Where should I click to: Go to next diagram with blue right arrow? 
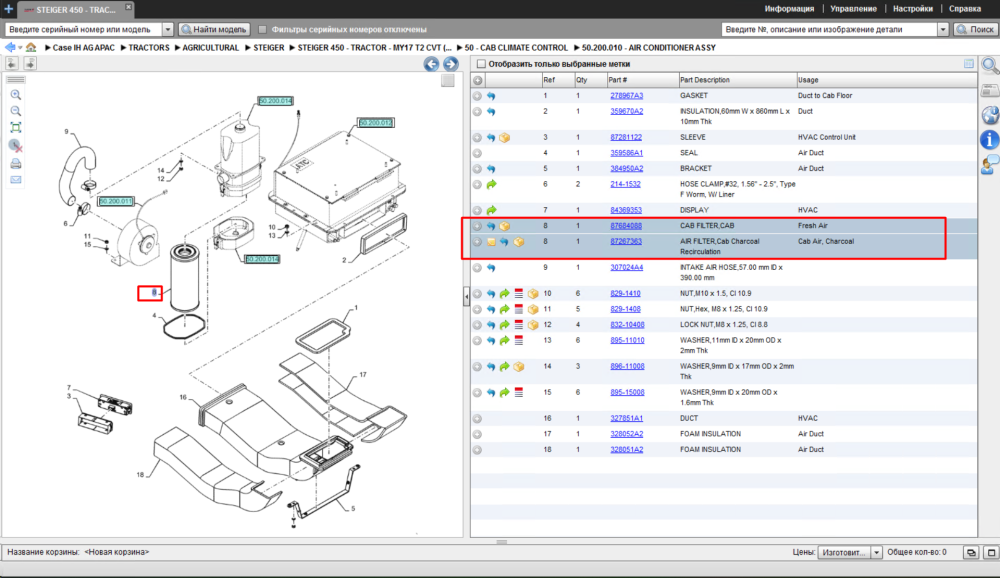tap(451, 64)
